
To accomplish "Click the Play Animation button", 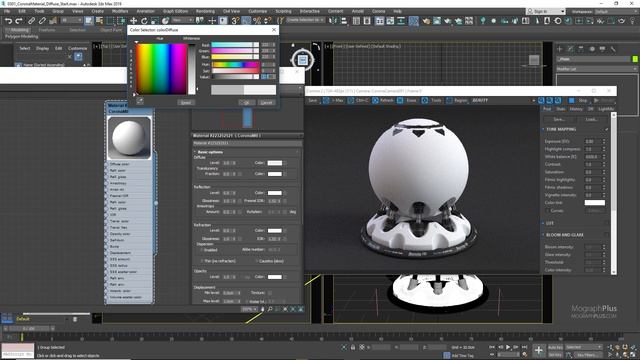I will [508, 347].
